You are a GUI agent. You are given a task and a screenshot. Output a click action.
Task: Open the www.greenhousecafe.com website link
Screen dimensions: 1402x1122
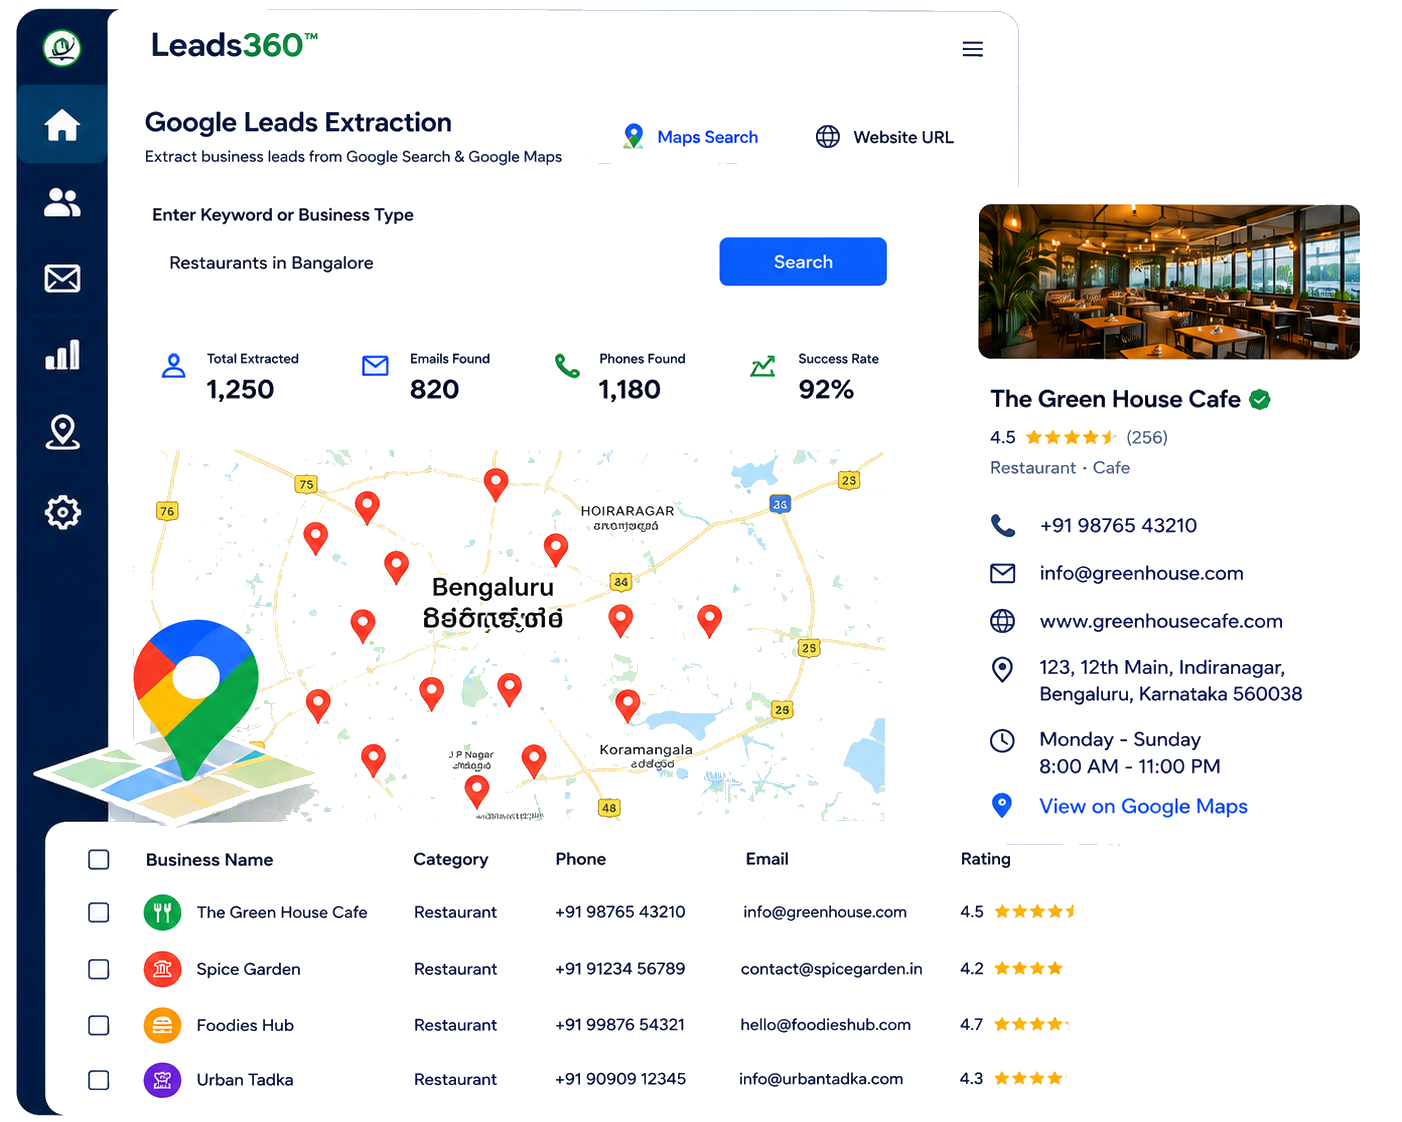coord(1161,621)
